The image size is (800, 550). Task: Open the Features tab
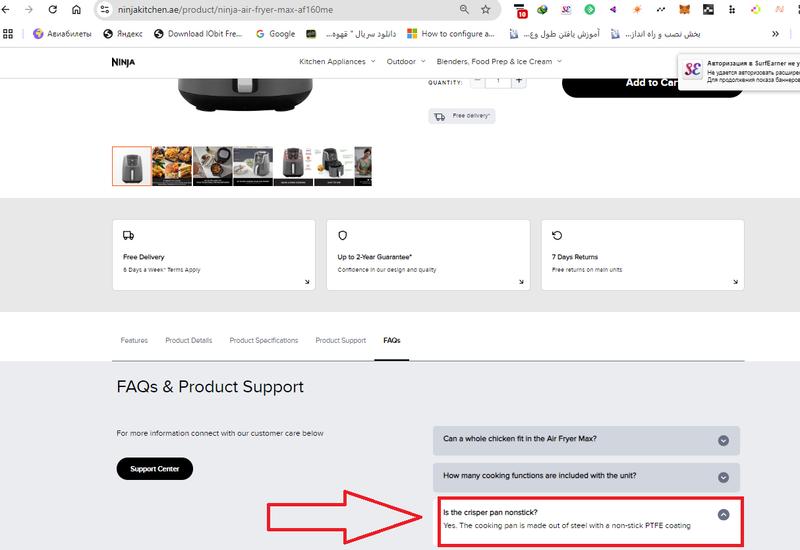[134, 340]
